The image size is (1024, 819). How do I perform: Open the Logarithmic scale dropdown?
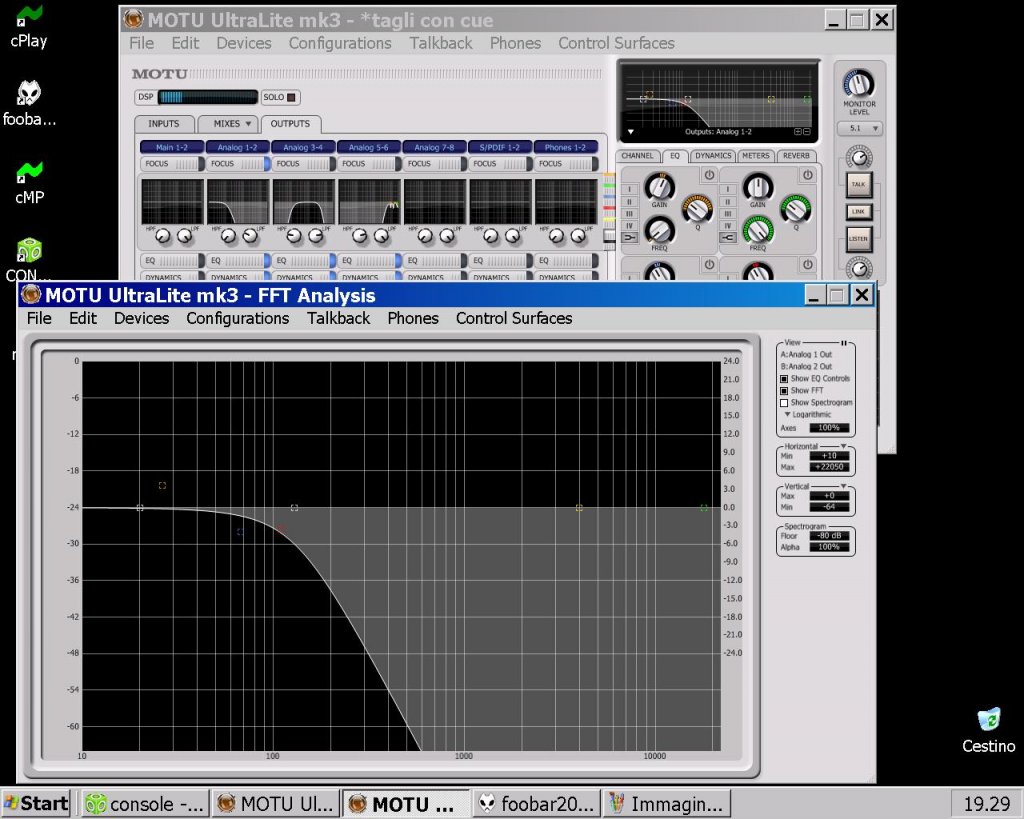808,415
